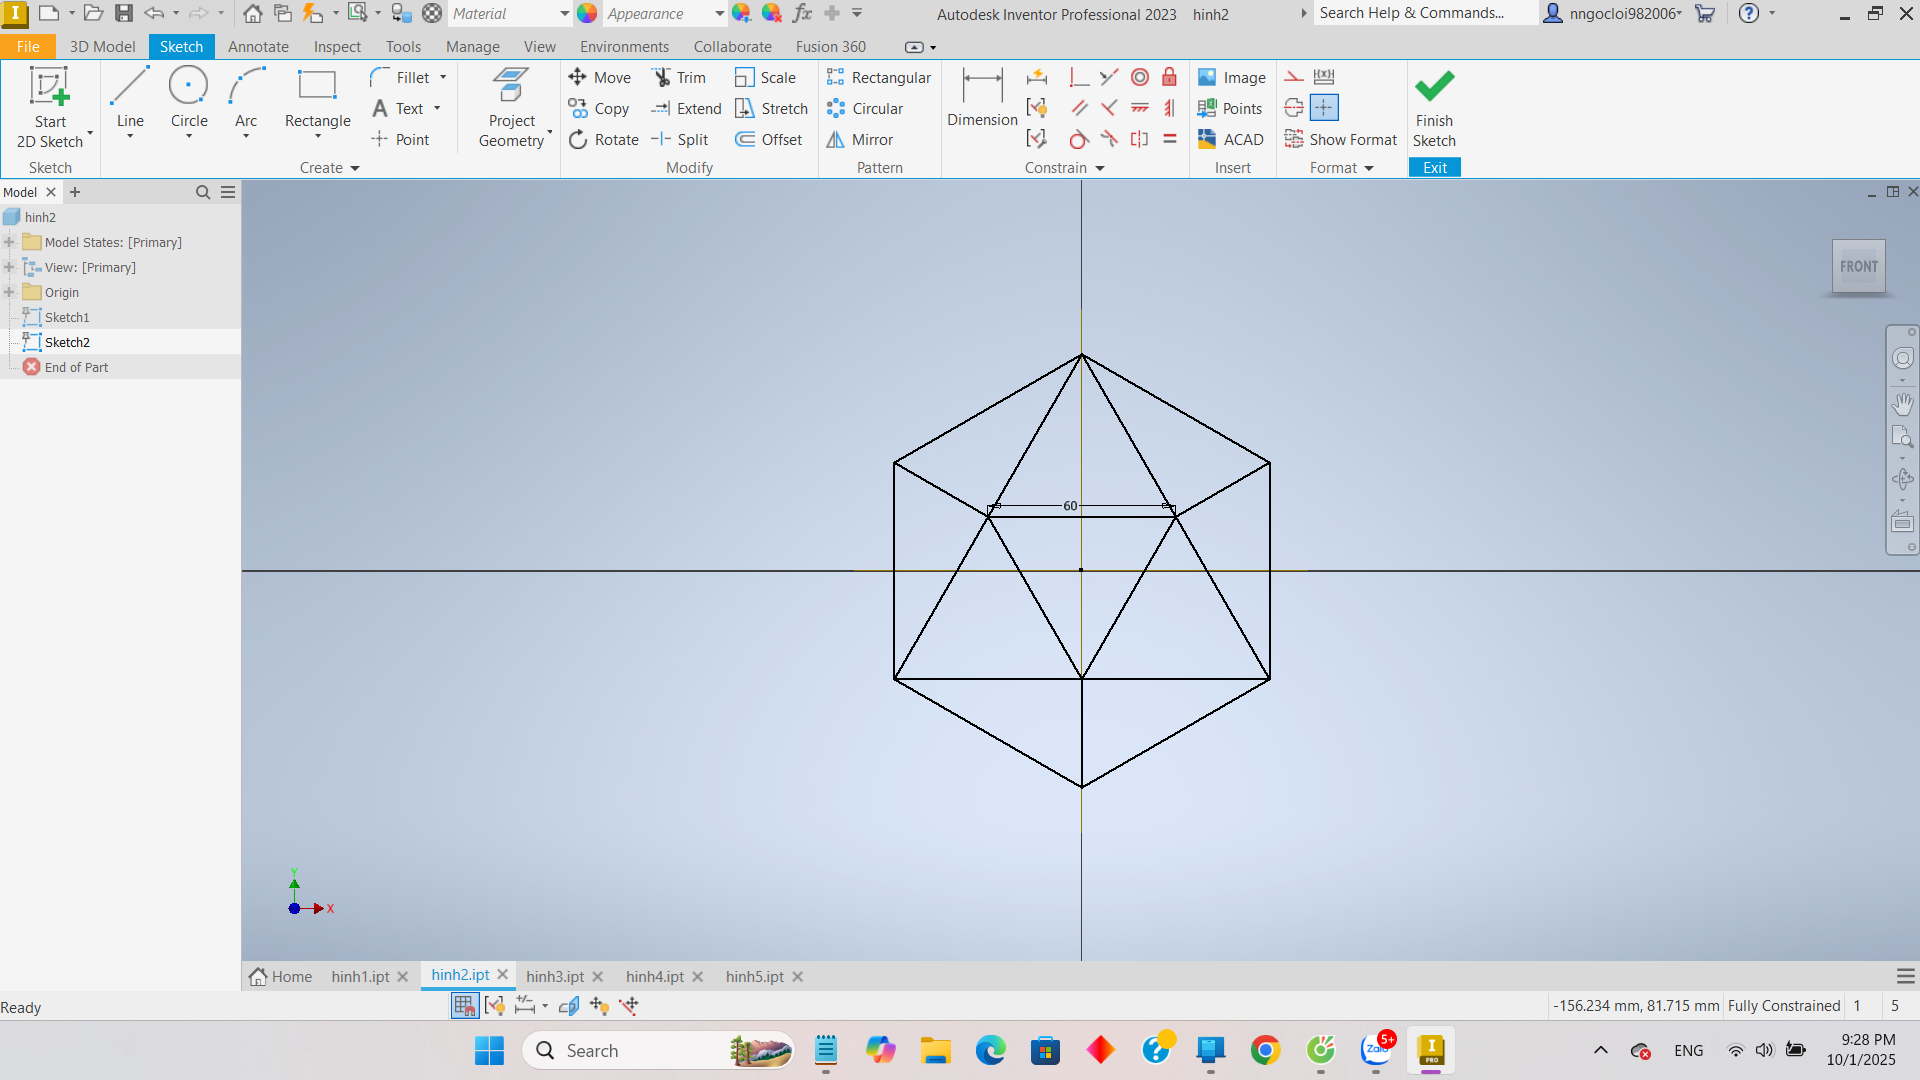Toggle Snap to Grid in status bar
The height and width of the screenshot is (1080, 1920).
[464, 1005]
